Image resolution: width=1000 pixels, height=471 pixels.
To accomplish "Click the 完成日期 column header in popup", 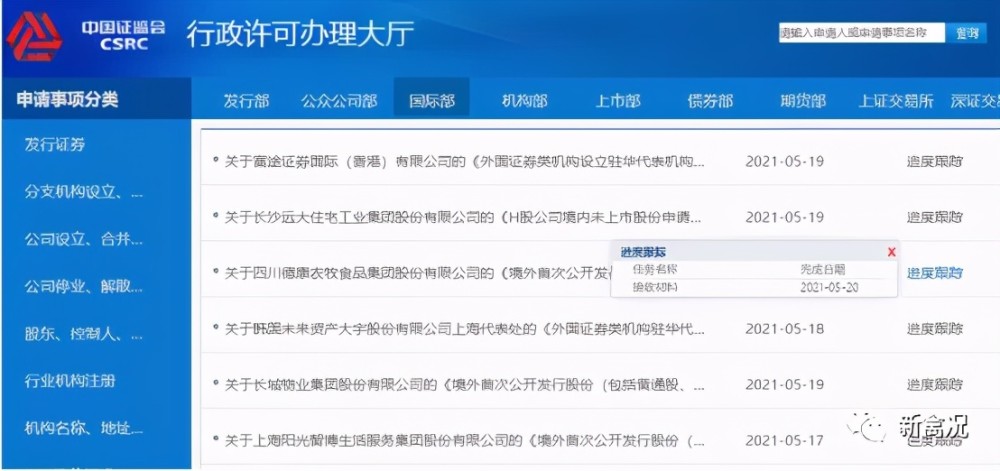I will pyautogui.click(x=823, y=270).
